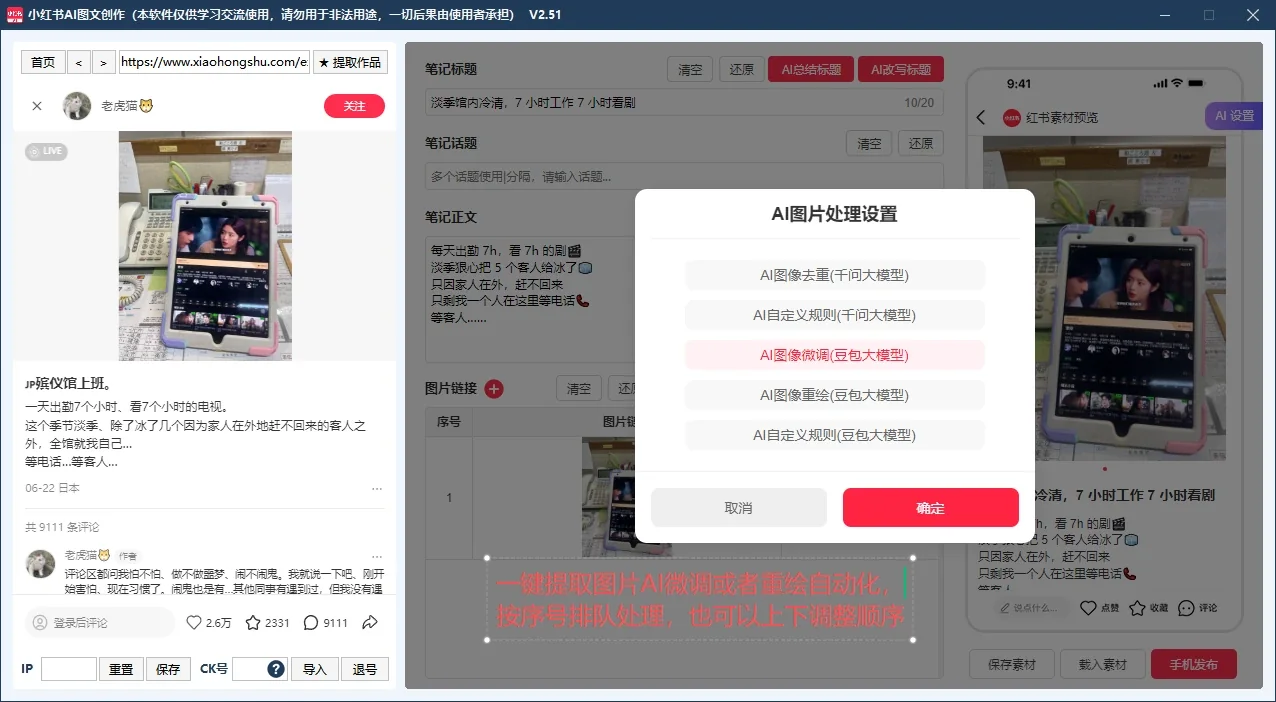Confirm the dialog with 确定

(931, 507)
